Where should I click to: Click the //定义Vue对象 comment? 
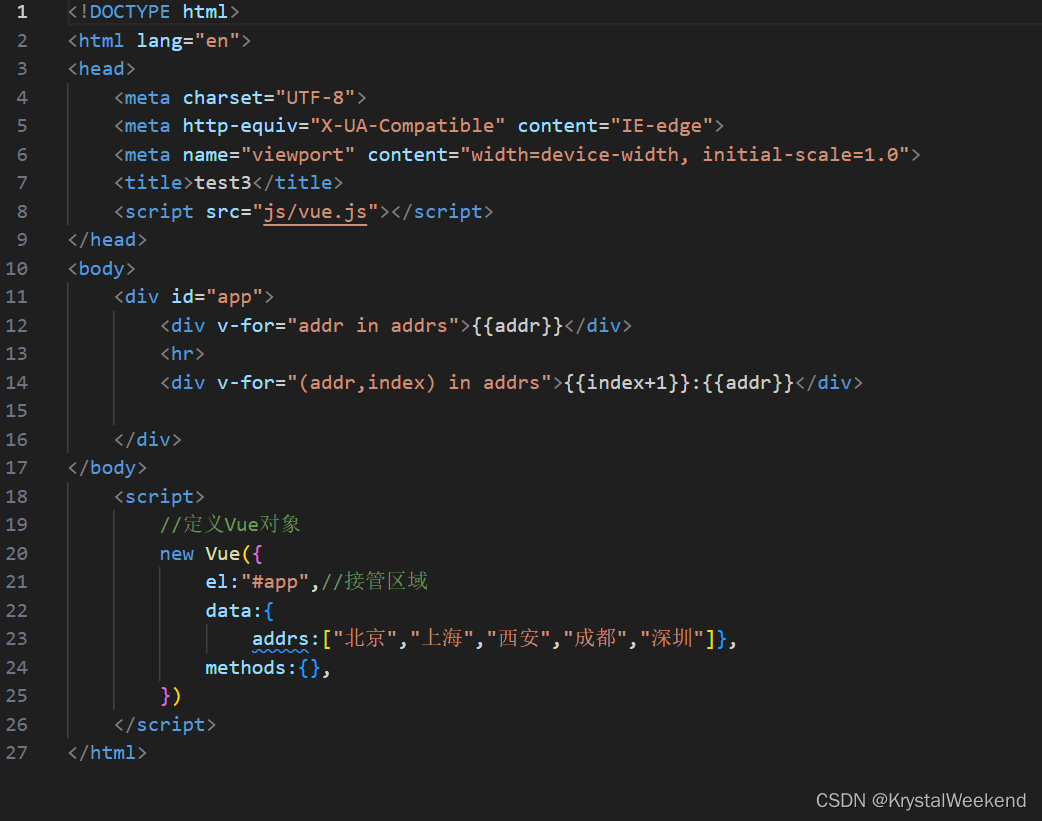[x=230, y=525]
